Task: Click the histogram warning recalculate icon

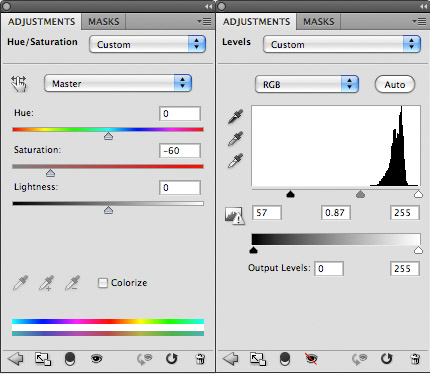Action: [234, 216]
